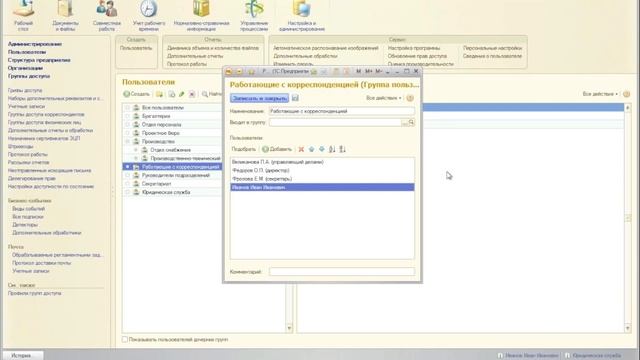The height and width of the screenshot is (360, 640).
Task: Sort dialog users ascending
Action: 332,149
